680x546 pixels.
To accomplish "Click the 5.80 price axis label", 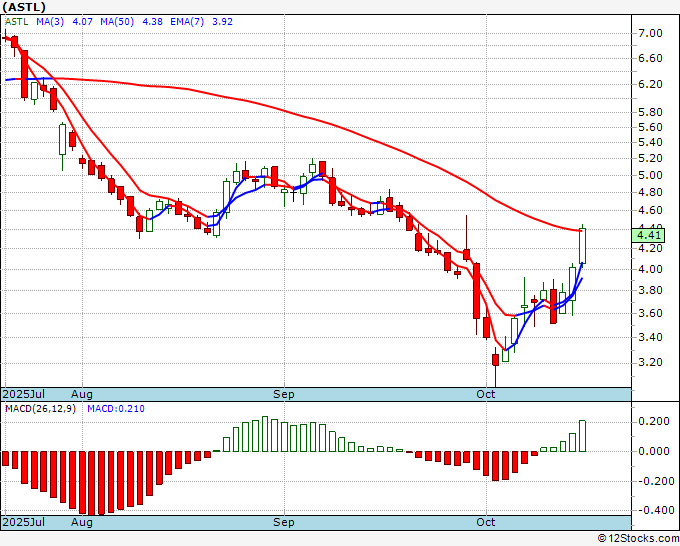I will point(651,112).
